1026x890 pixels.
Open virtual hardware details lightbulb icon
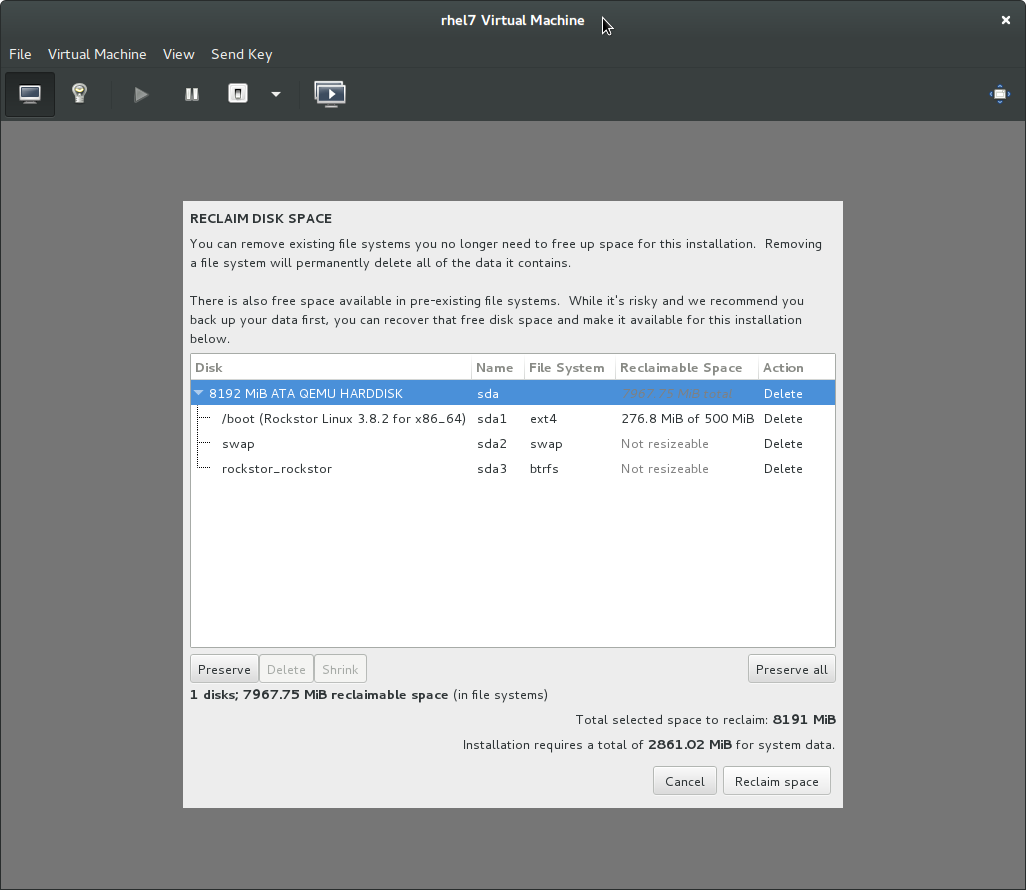79,94
